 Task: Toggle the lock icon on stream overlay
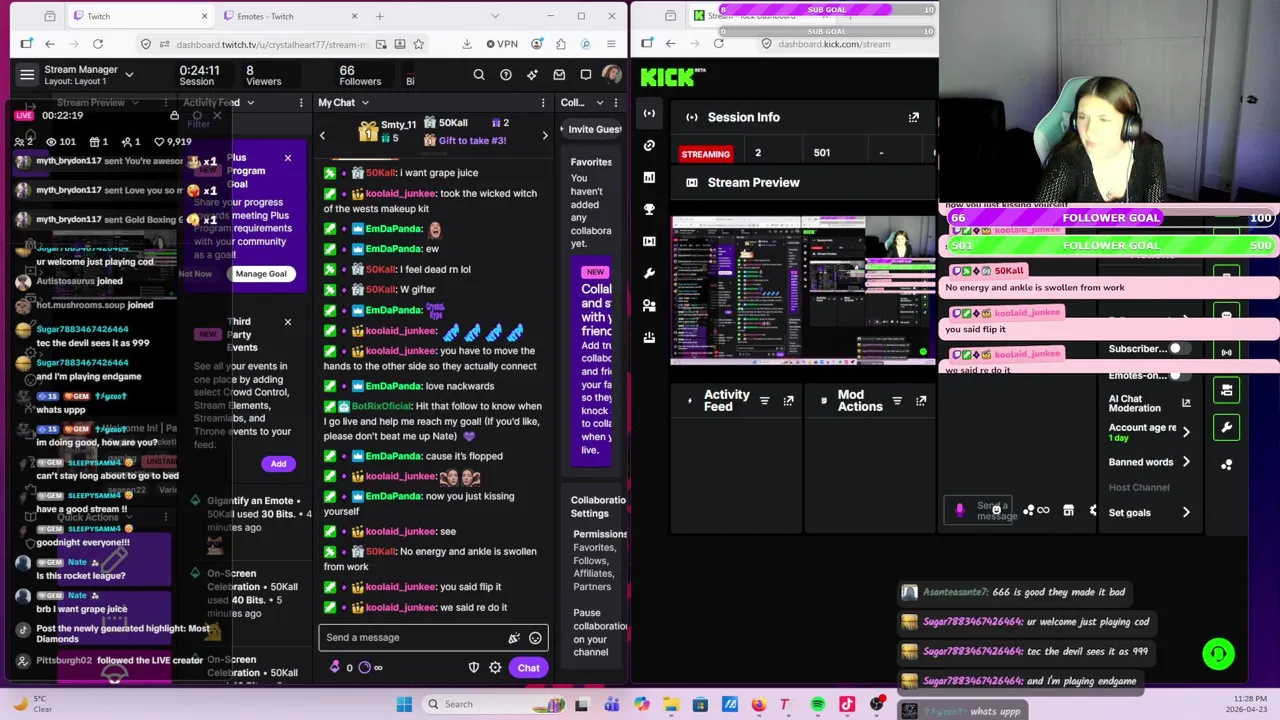[x=174, y=116]
